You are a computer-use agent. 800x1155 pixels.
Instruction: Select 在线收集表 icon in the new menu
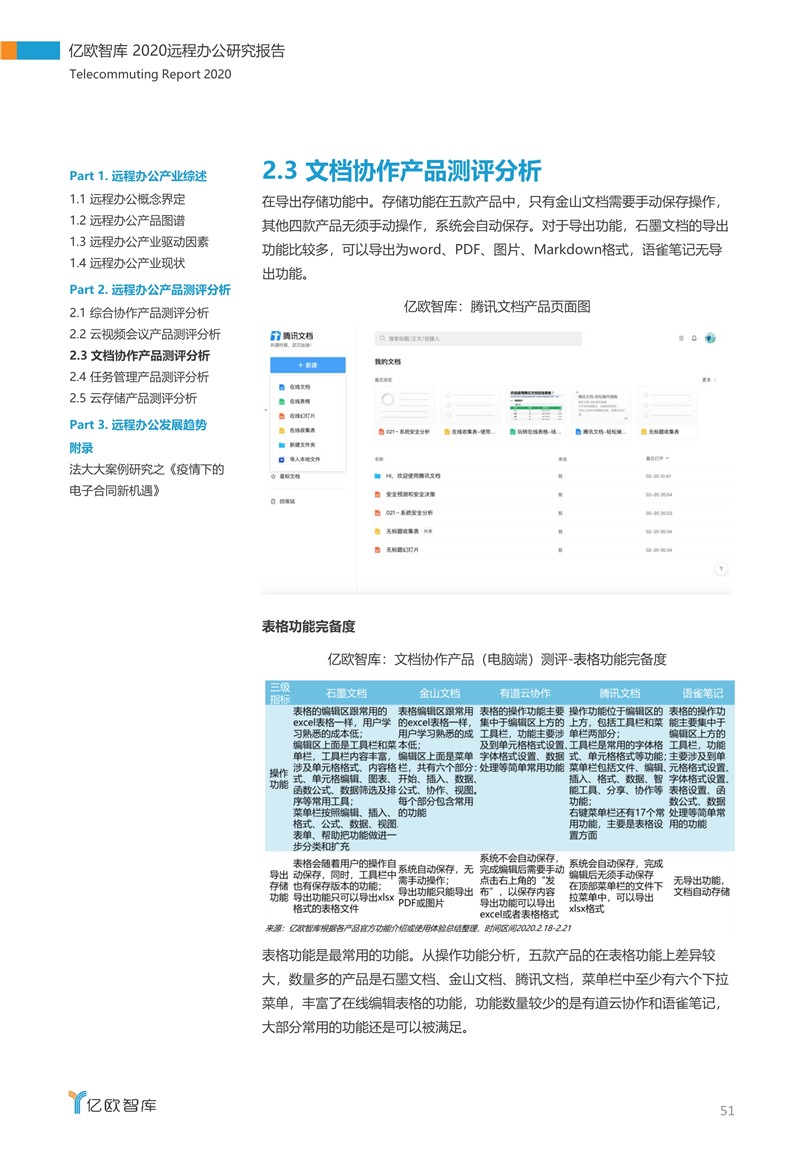click(x=281, y=430)
